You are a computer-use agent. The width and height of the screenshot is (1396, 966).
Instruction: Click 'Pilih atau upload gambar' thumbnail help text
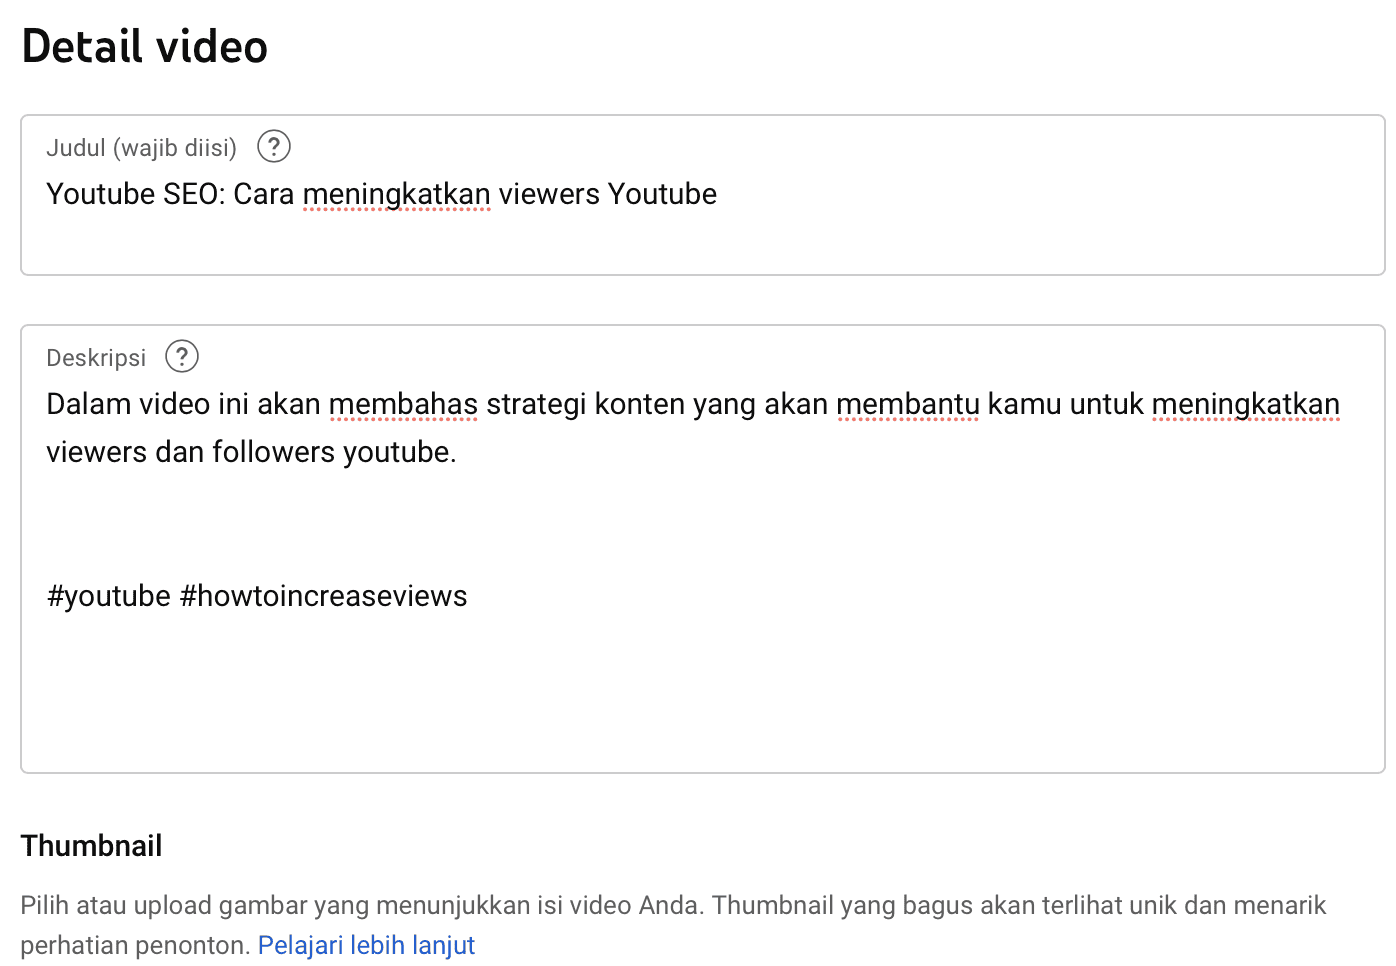point(673,925)
